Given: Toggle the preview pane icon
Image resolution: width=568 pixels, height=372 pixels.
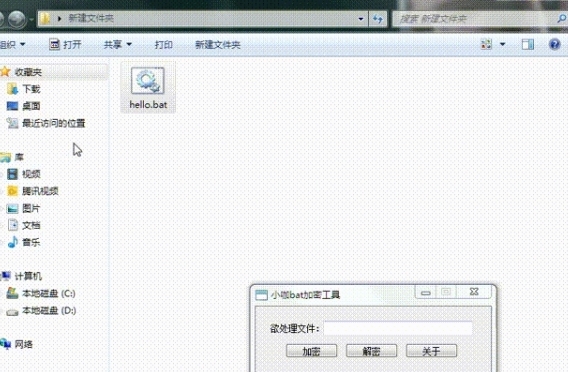Looking at the screenshot, I should click(x=528, y=45).
